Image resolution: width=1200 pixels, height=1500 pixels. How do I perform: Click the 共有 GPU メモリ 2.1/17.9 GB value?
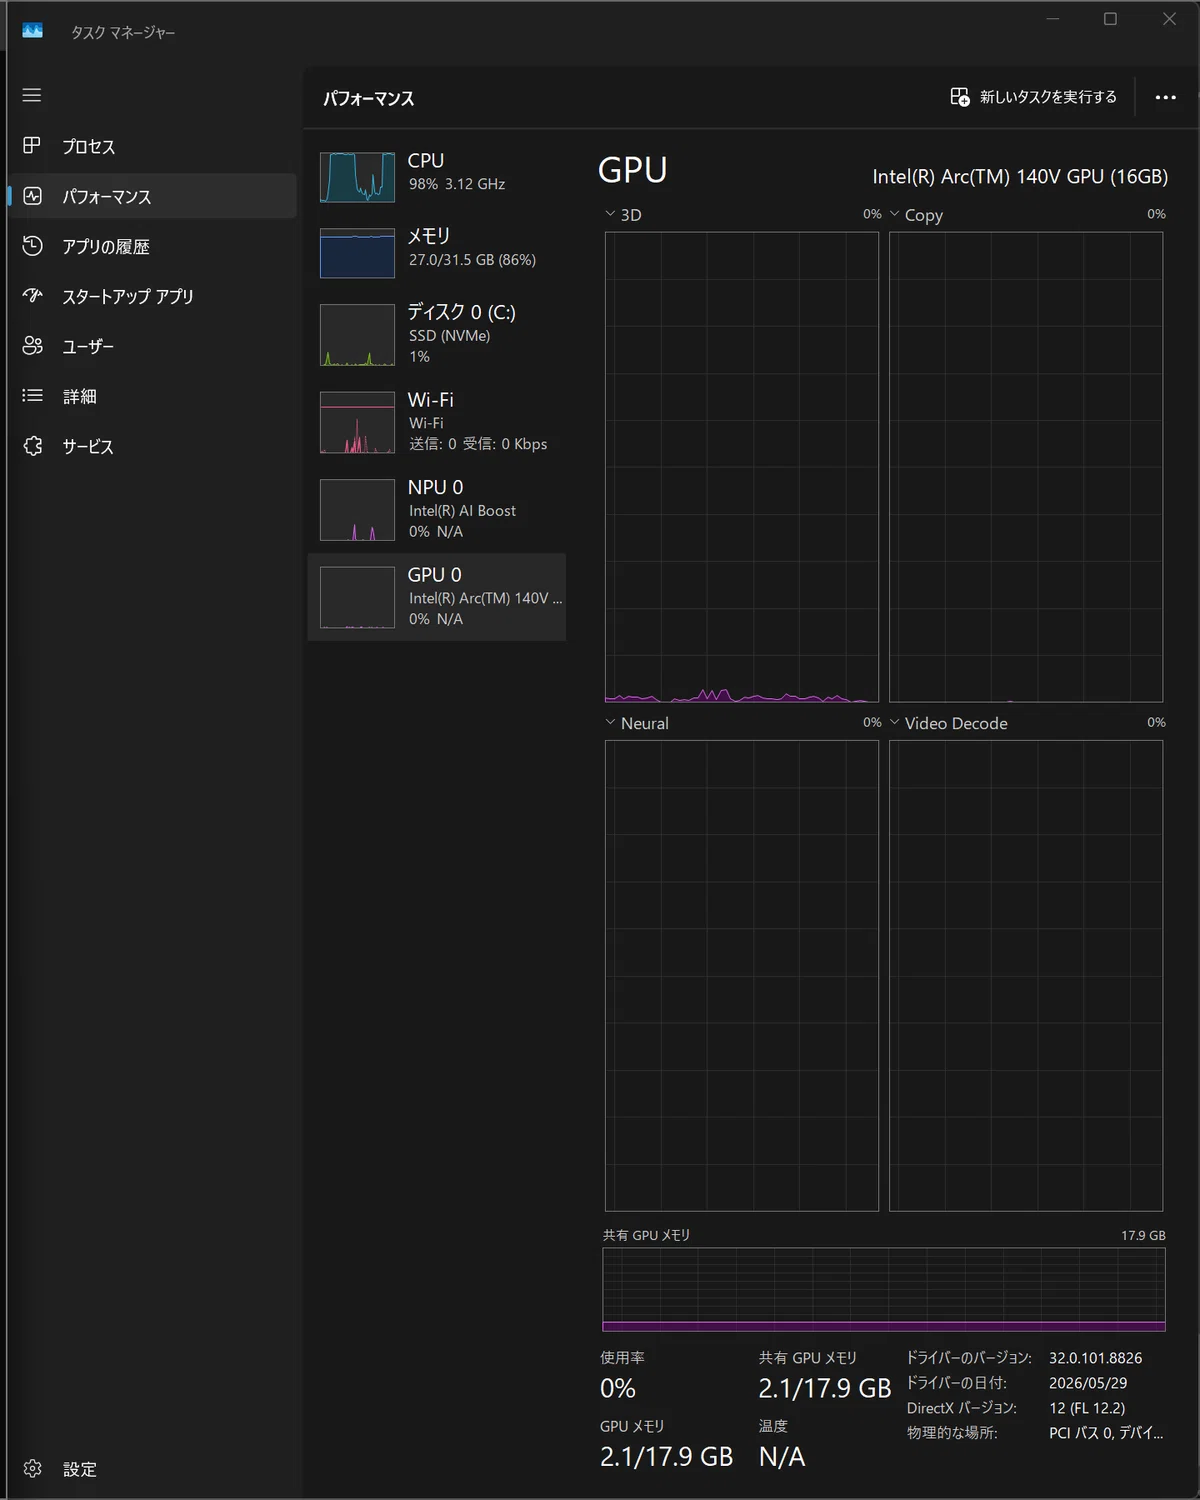pos(825,1388)
